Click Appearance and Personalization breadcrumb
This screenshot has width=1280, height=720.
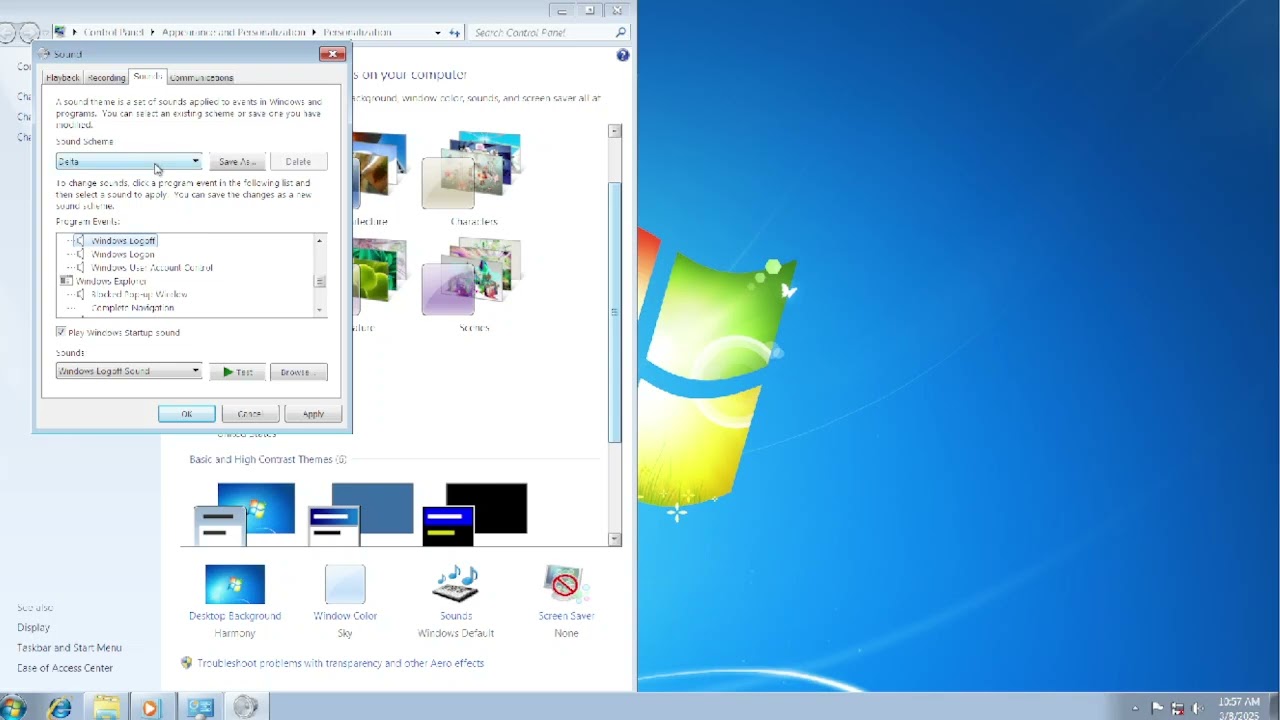point(234,32)
